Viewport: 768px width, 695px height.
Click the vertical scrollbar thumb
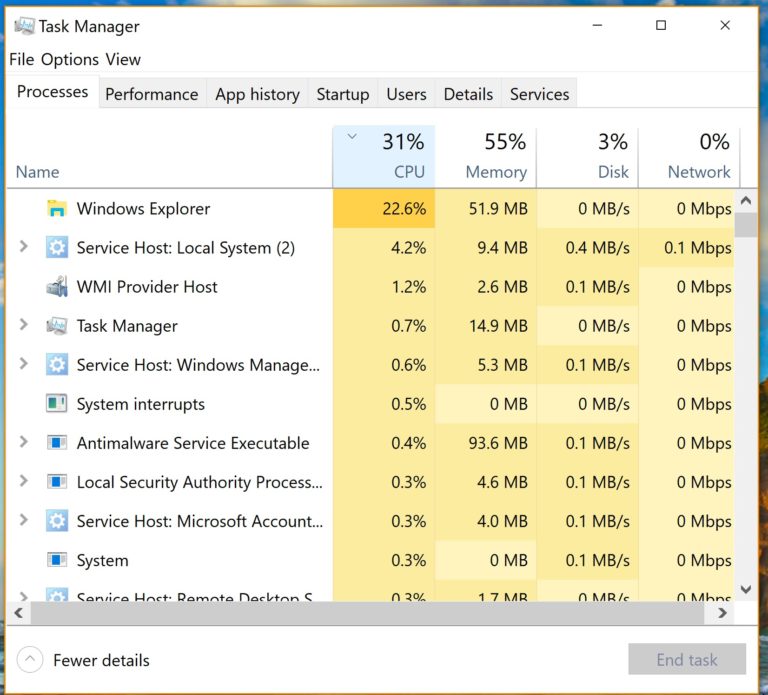(746, 225)
